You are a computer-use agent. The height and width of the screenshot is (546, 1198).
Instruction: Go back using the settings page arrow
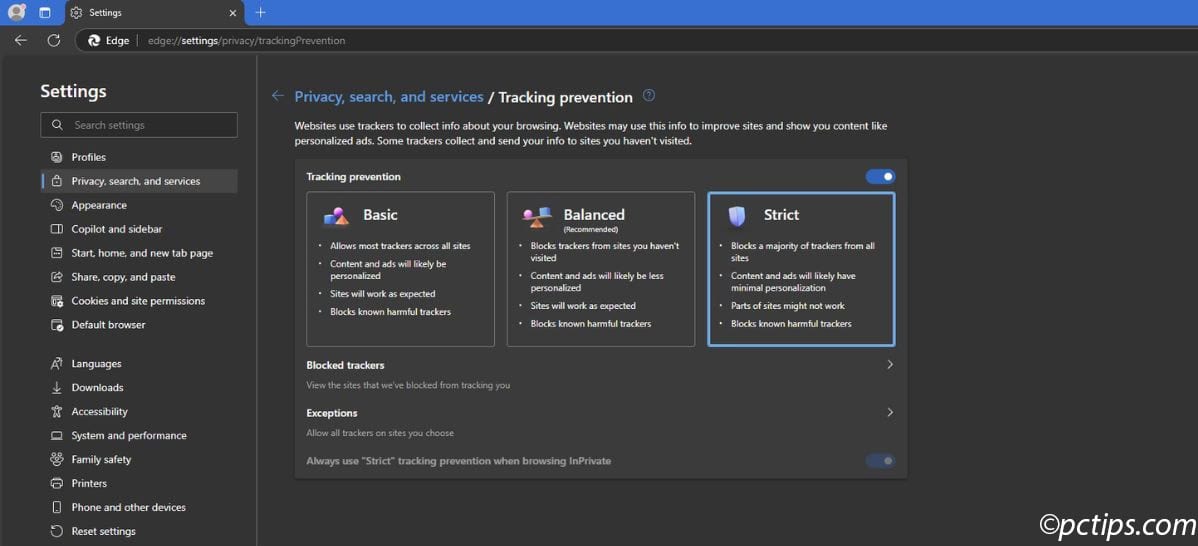click(277, 96)
